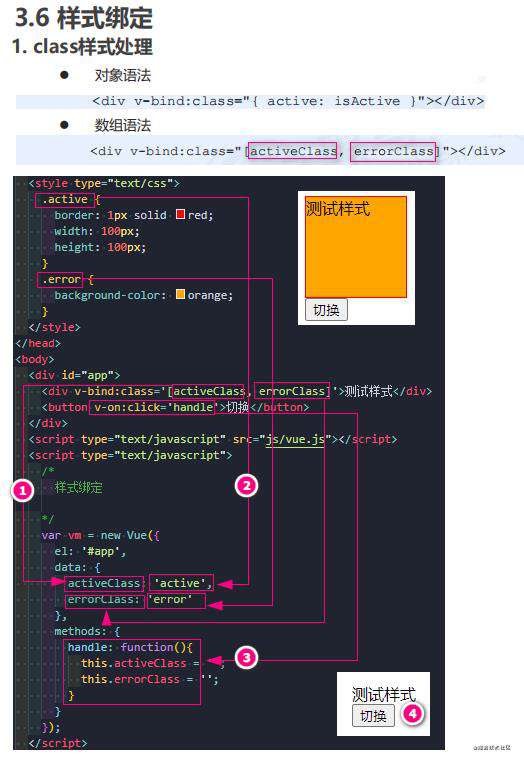
Task: Click the 对象语法 bullet label
Action: tap(123, 75)
